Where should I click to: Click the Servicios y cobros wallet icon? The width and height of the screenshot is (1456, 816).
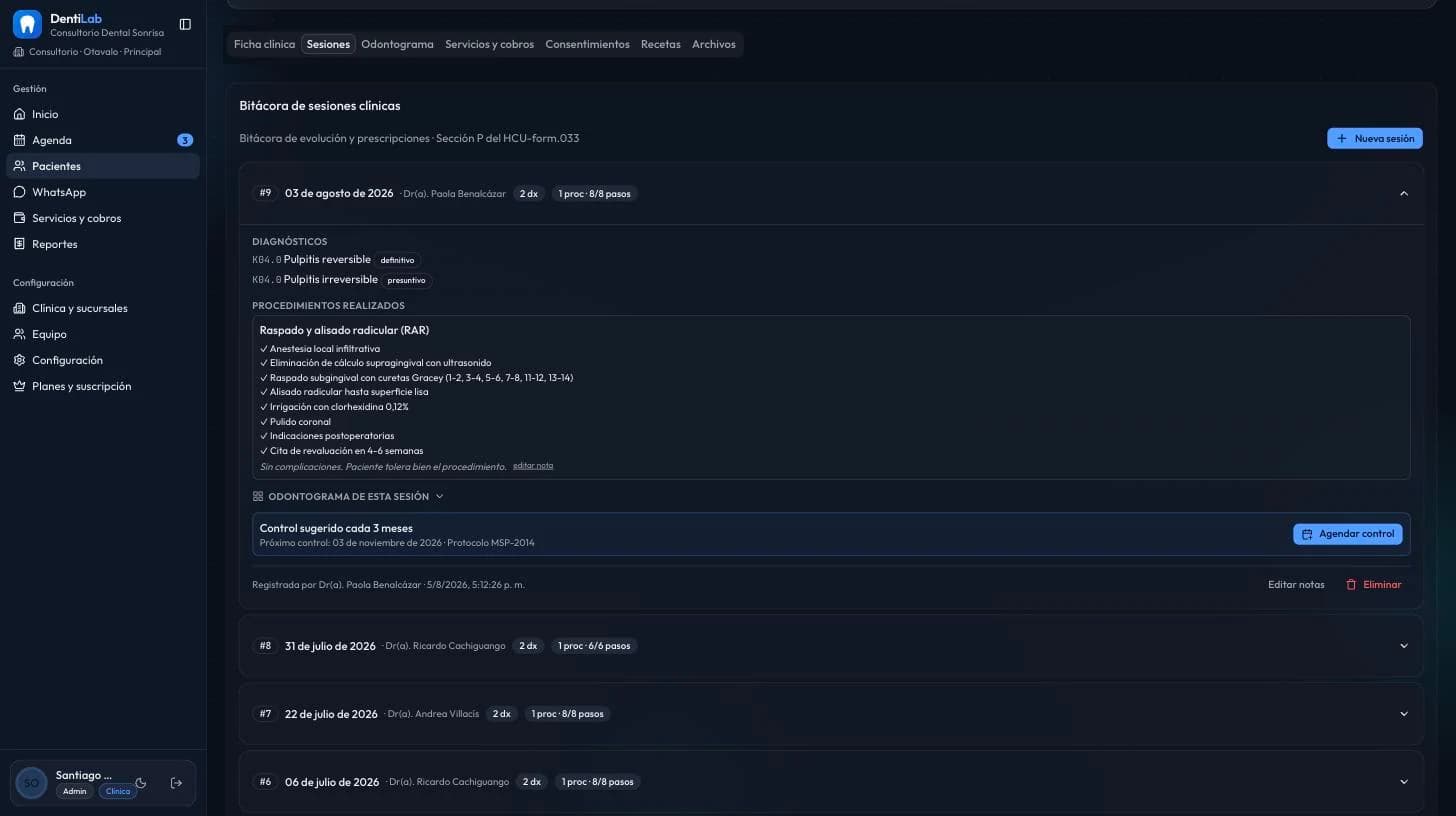pyautogui.click(x=19, y=218)
